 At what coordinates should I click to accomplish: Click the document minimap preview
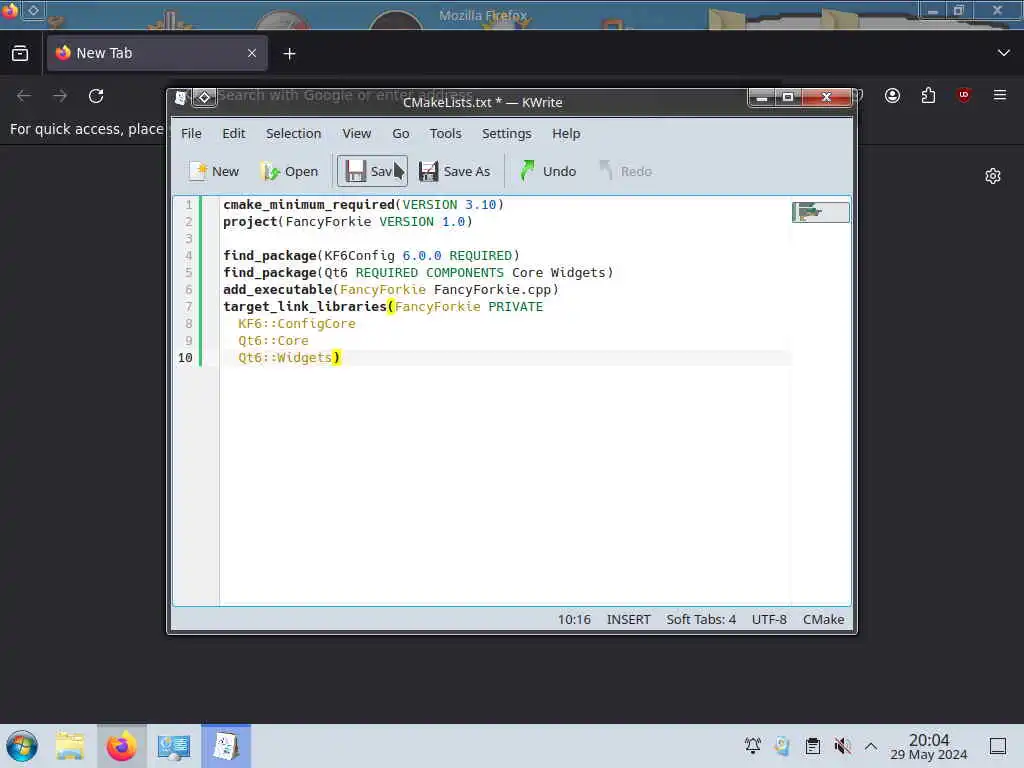(x=820, y=212)
